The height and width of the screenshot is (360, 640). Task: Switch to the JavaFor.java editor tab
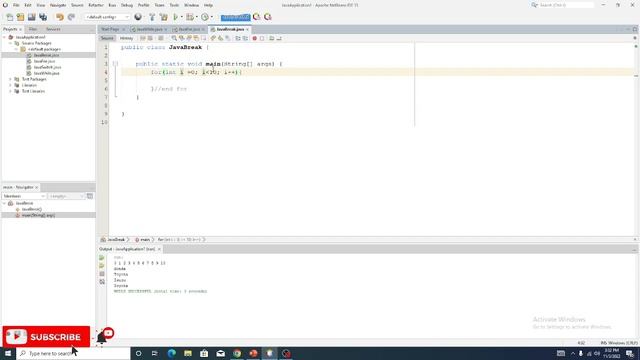point(189,29)
